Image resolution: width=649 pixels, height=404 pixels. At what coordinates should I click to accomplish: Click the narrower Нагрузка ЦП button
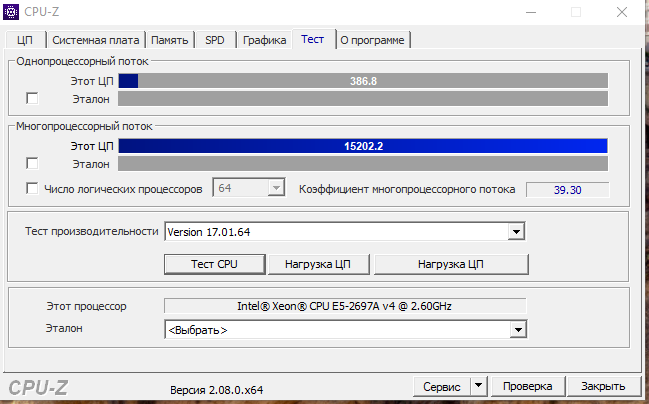tap(318, 265)
